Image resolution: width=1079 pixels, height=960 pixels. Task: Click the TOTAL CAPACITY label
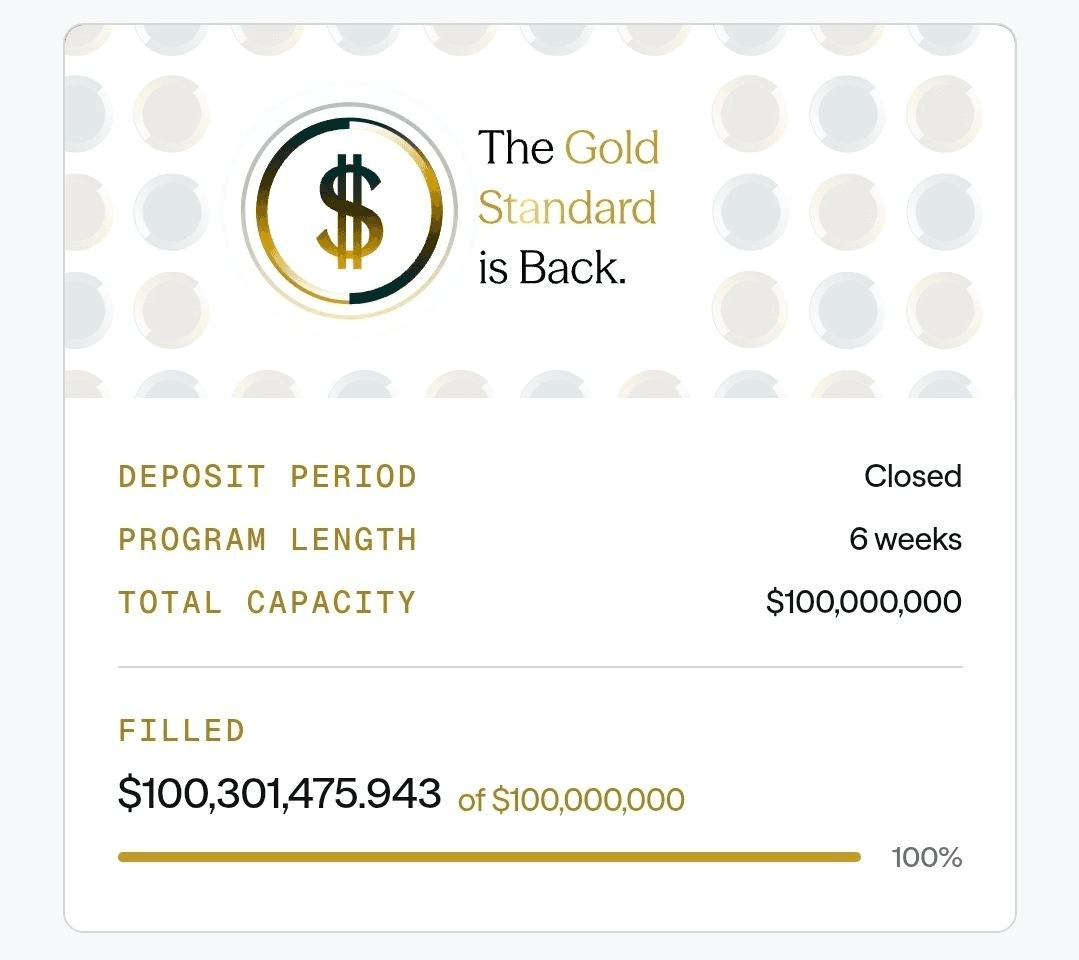click(x=267, y=603)
